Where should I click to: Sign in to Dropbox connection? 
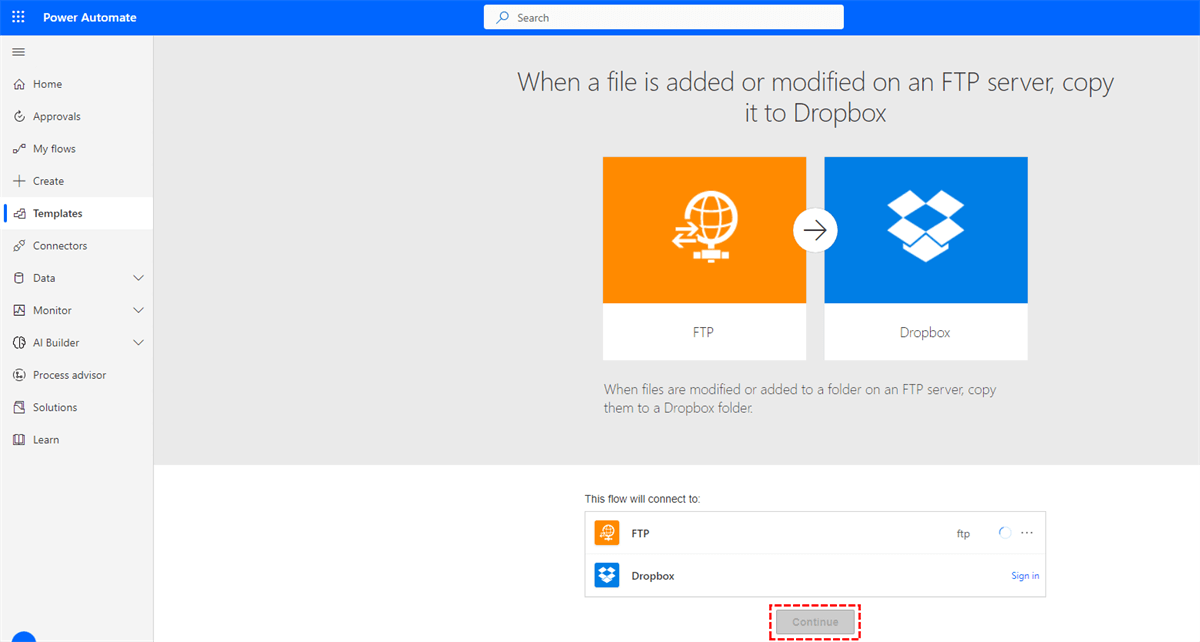point(1025,576)
